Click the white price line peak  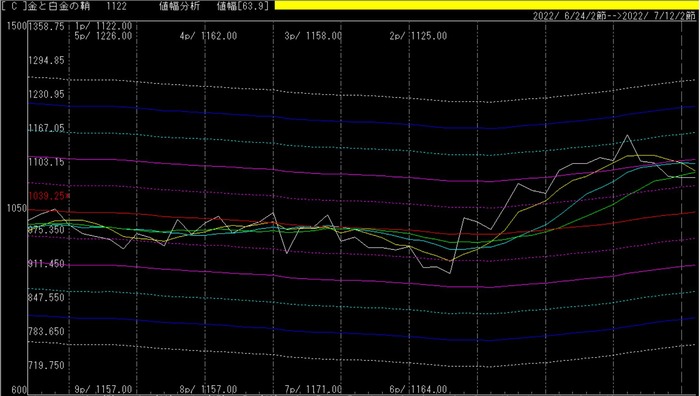[x=628, y=135]
